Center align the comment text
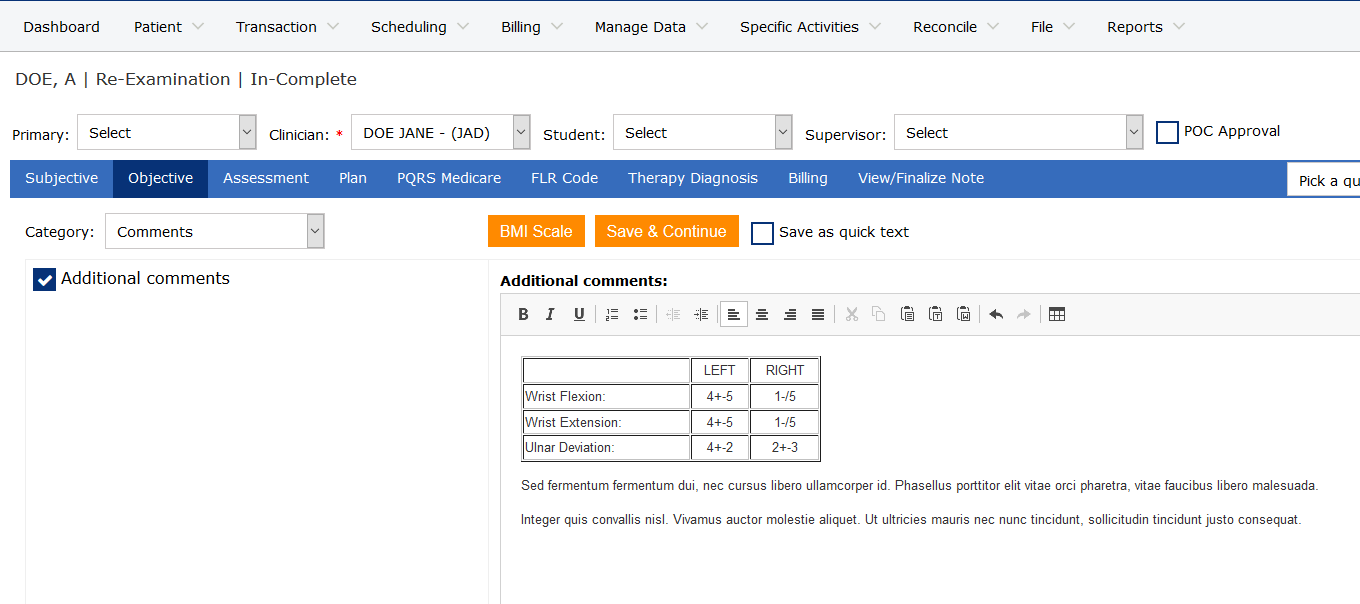The height and width of the screenshot is (604, 1360). coord(762,314)
